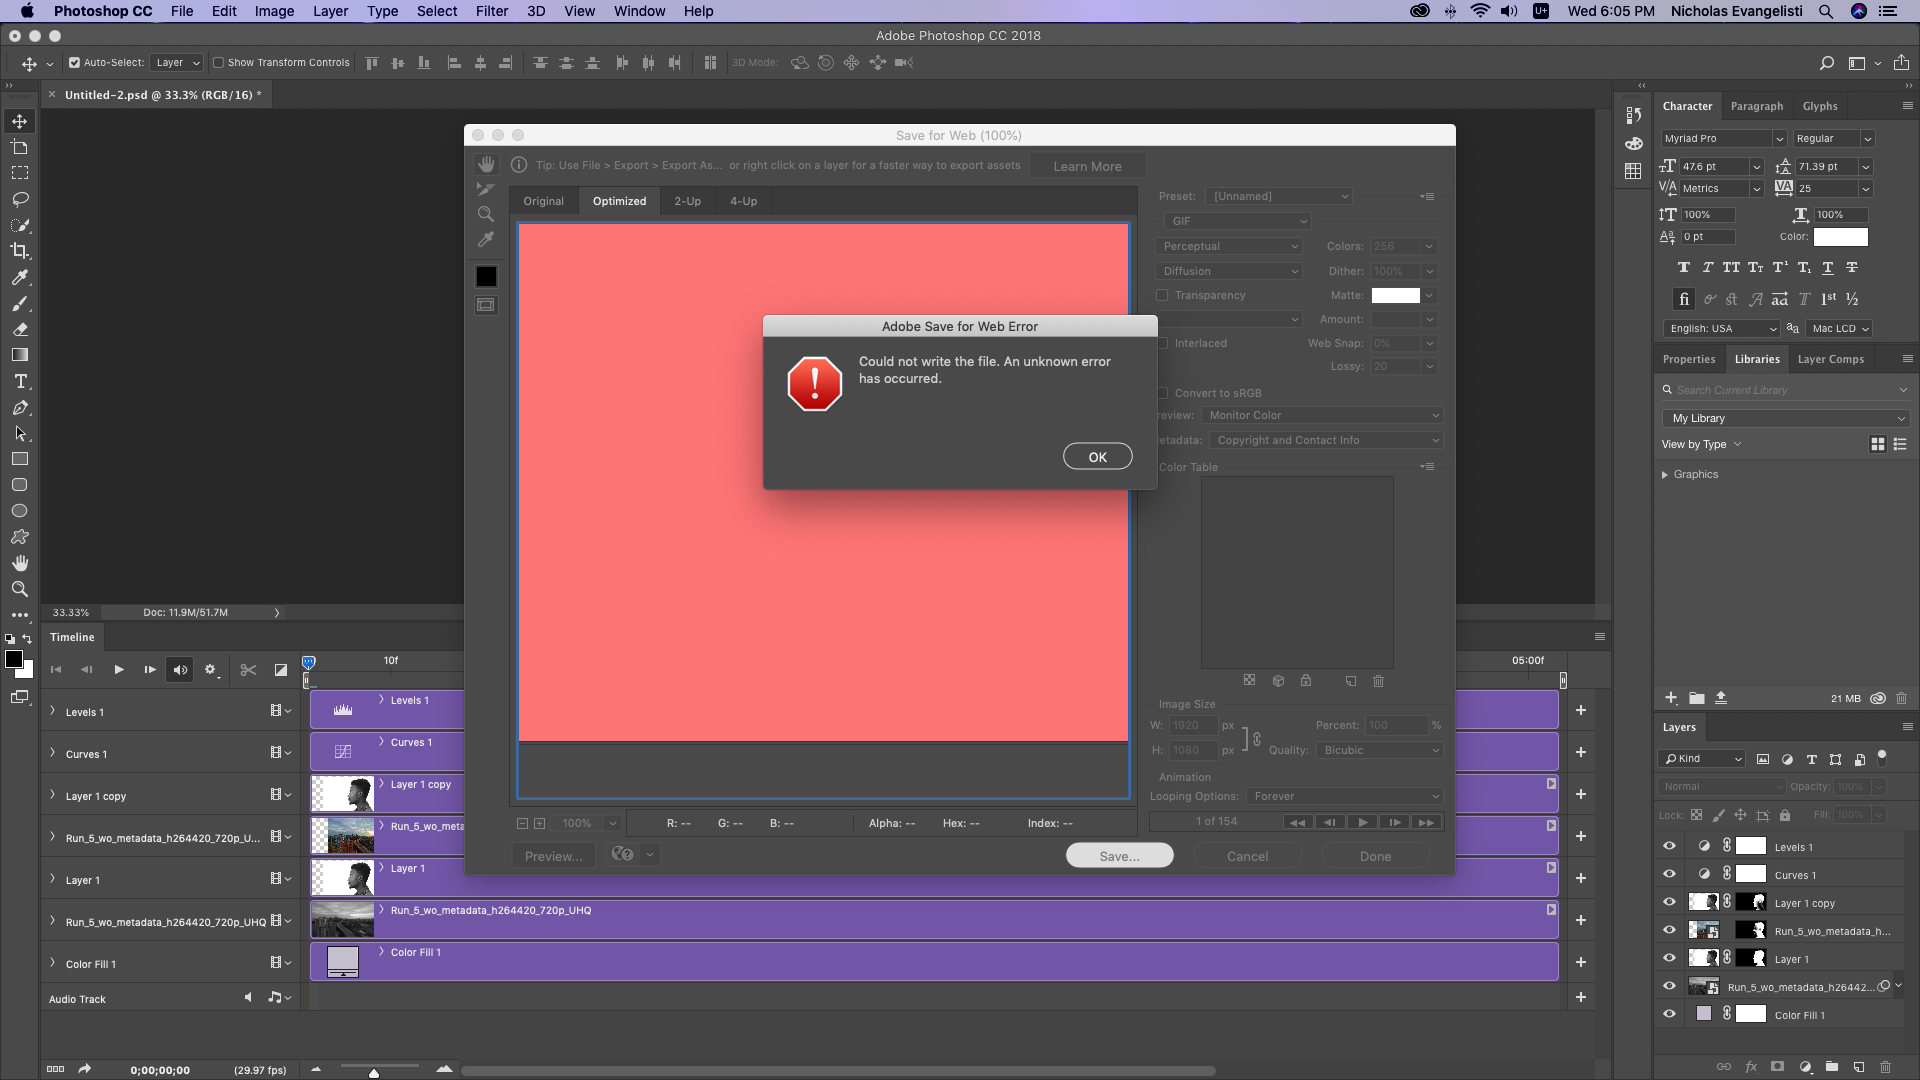Click OK to dismiss the error dialog
This screenshot has height=1080, width=1920.
pos(1096,455)
